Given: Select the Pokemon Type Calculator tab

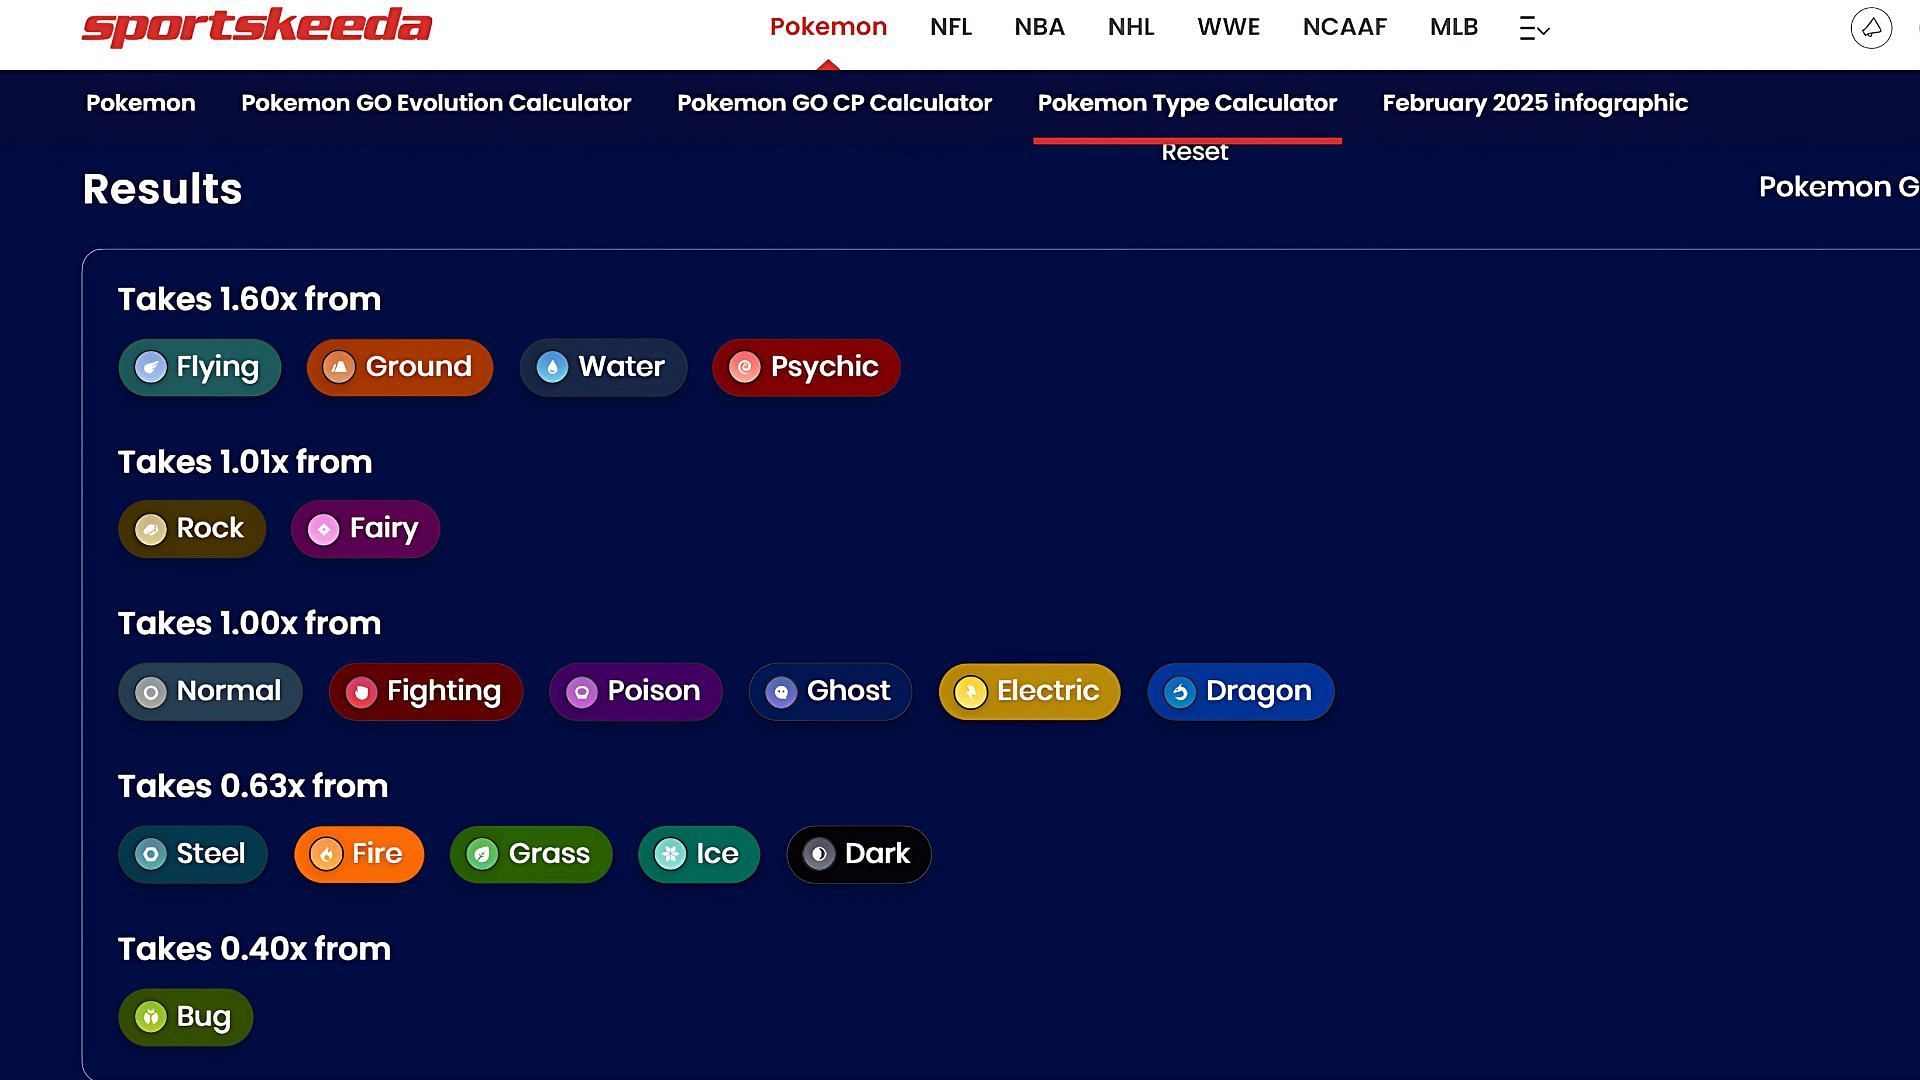Looking at the screenshot, I should pyautogui.click(x=1187, y=102).
